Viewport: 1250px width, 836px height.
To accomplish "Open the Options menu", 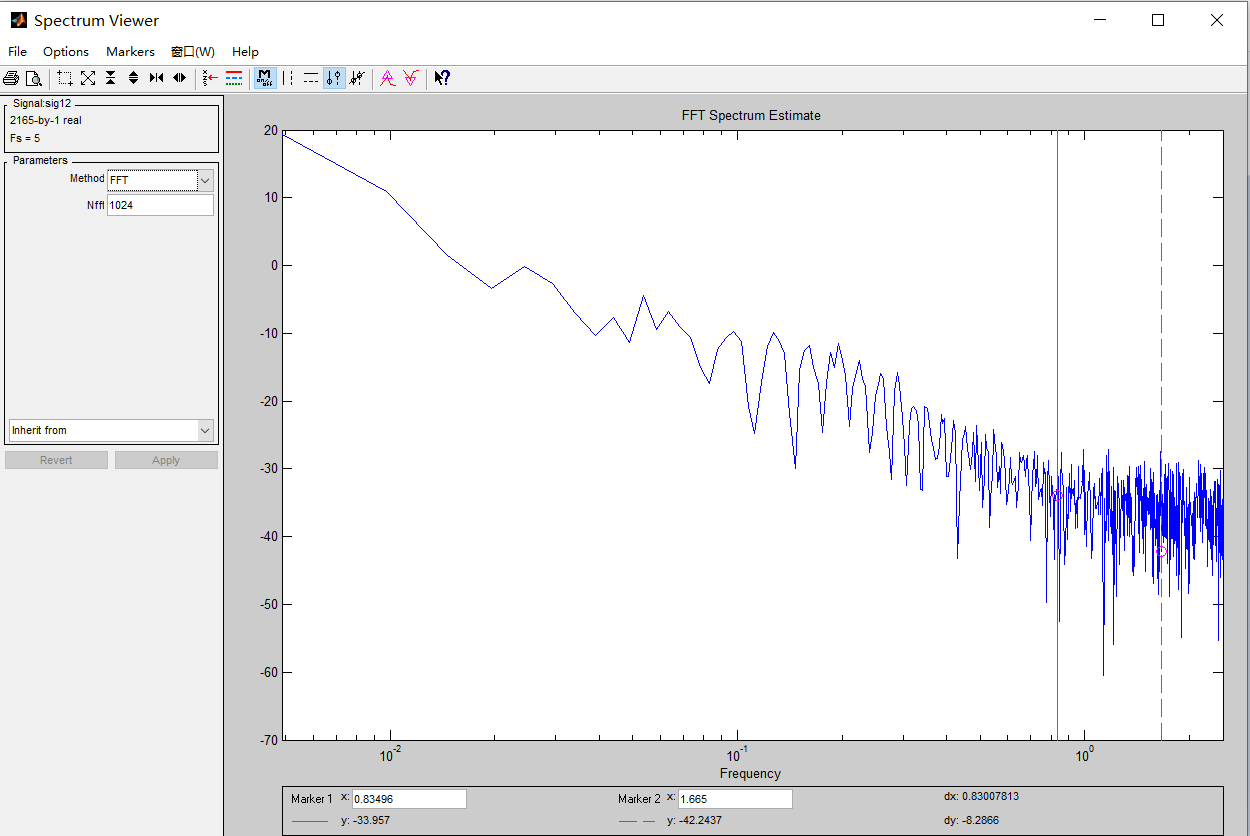I will pos(66,51).
